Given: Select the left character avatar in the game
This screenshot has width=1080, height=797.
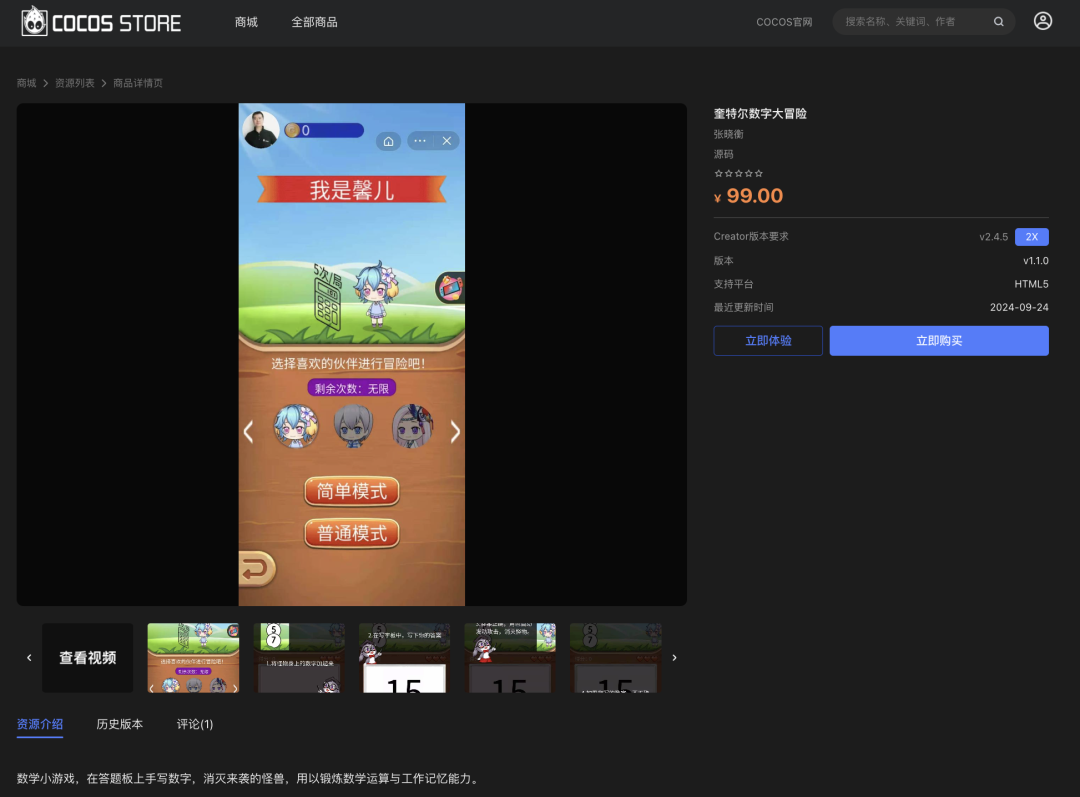Looking at the screenshot, I should click(x=296, y=427).
